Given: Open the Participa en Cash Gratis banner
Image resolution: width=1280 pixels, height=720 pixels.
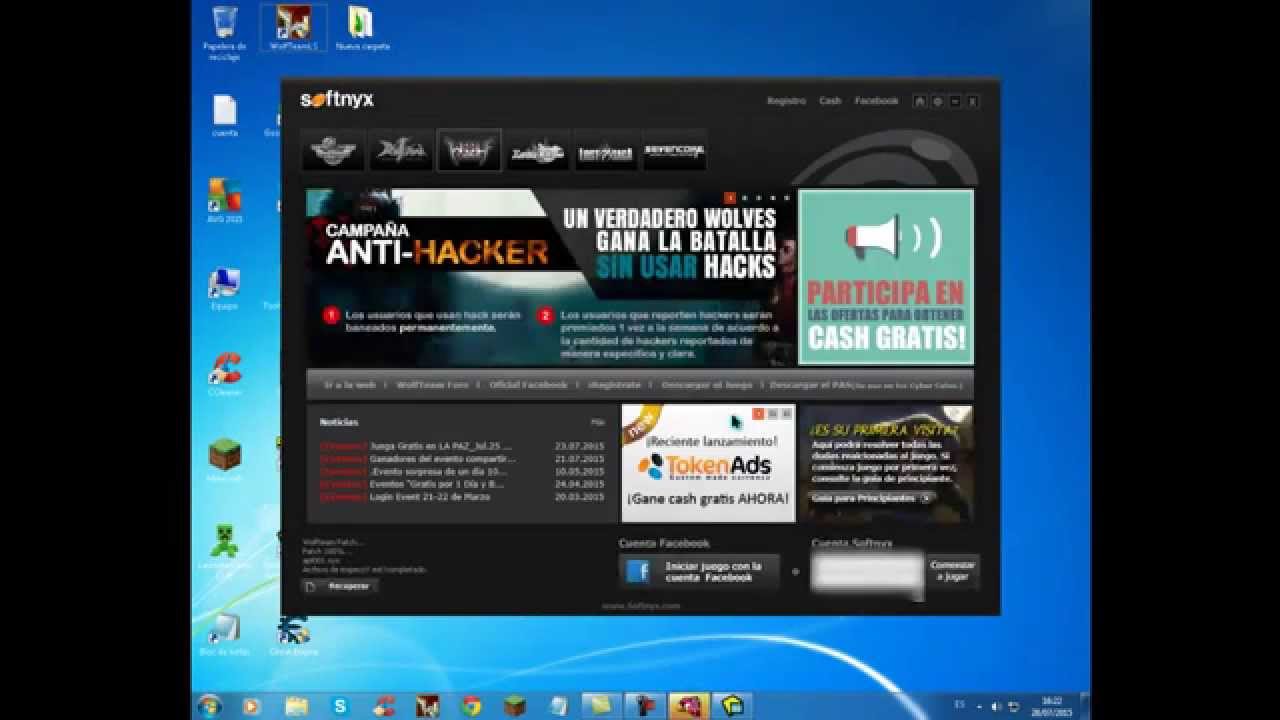Looking at the screenshot, I should pyautogui.click(x=886, y=277).
